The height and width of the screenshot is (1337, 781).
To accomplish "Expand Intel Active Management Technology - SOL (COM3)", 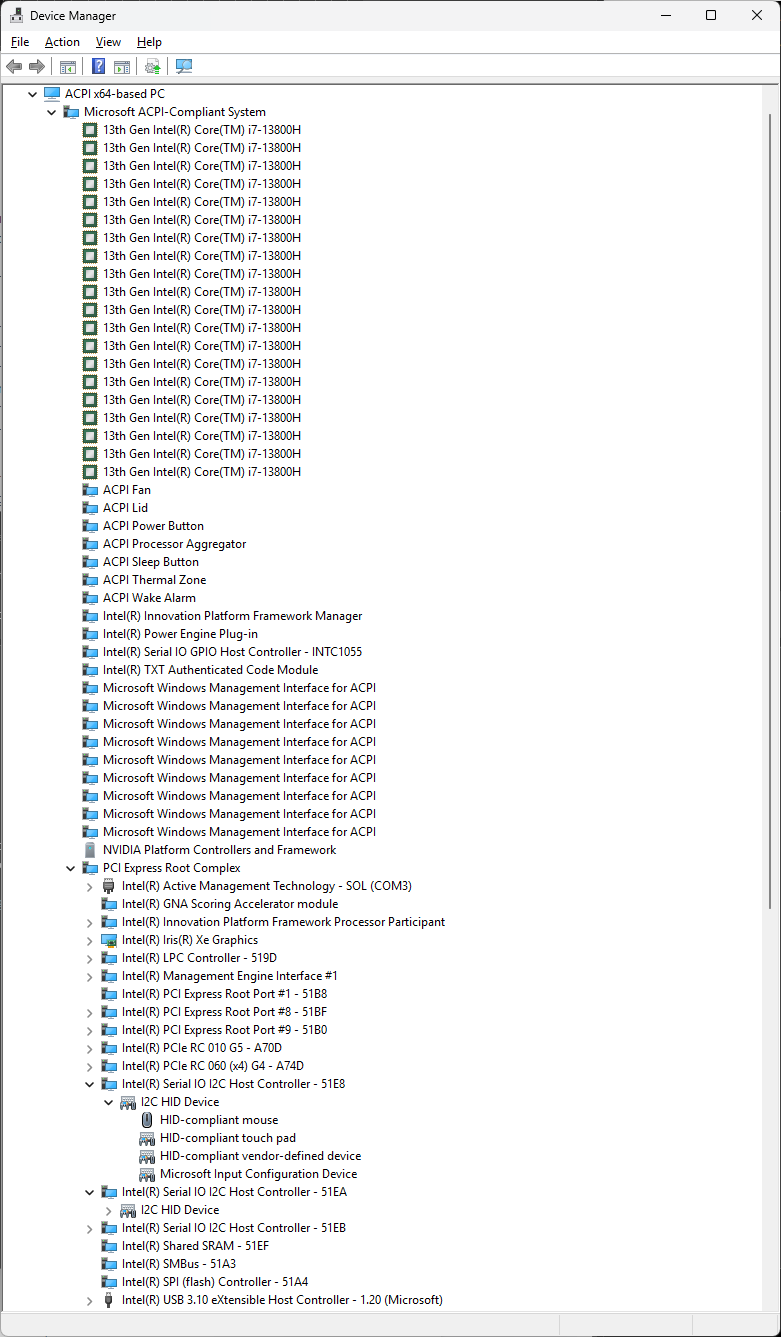I will (89, 886).
